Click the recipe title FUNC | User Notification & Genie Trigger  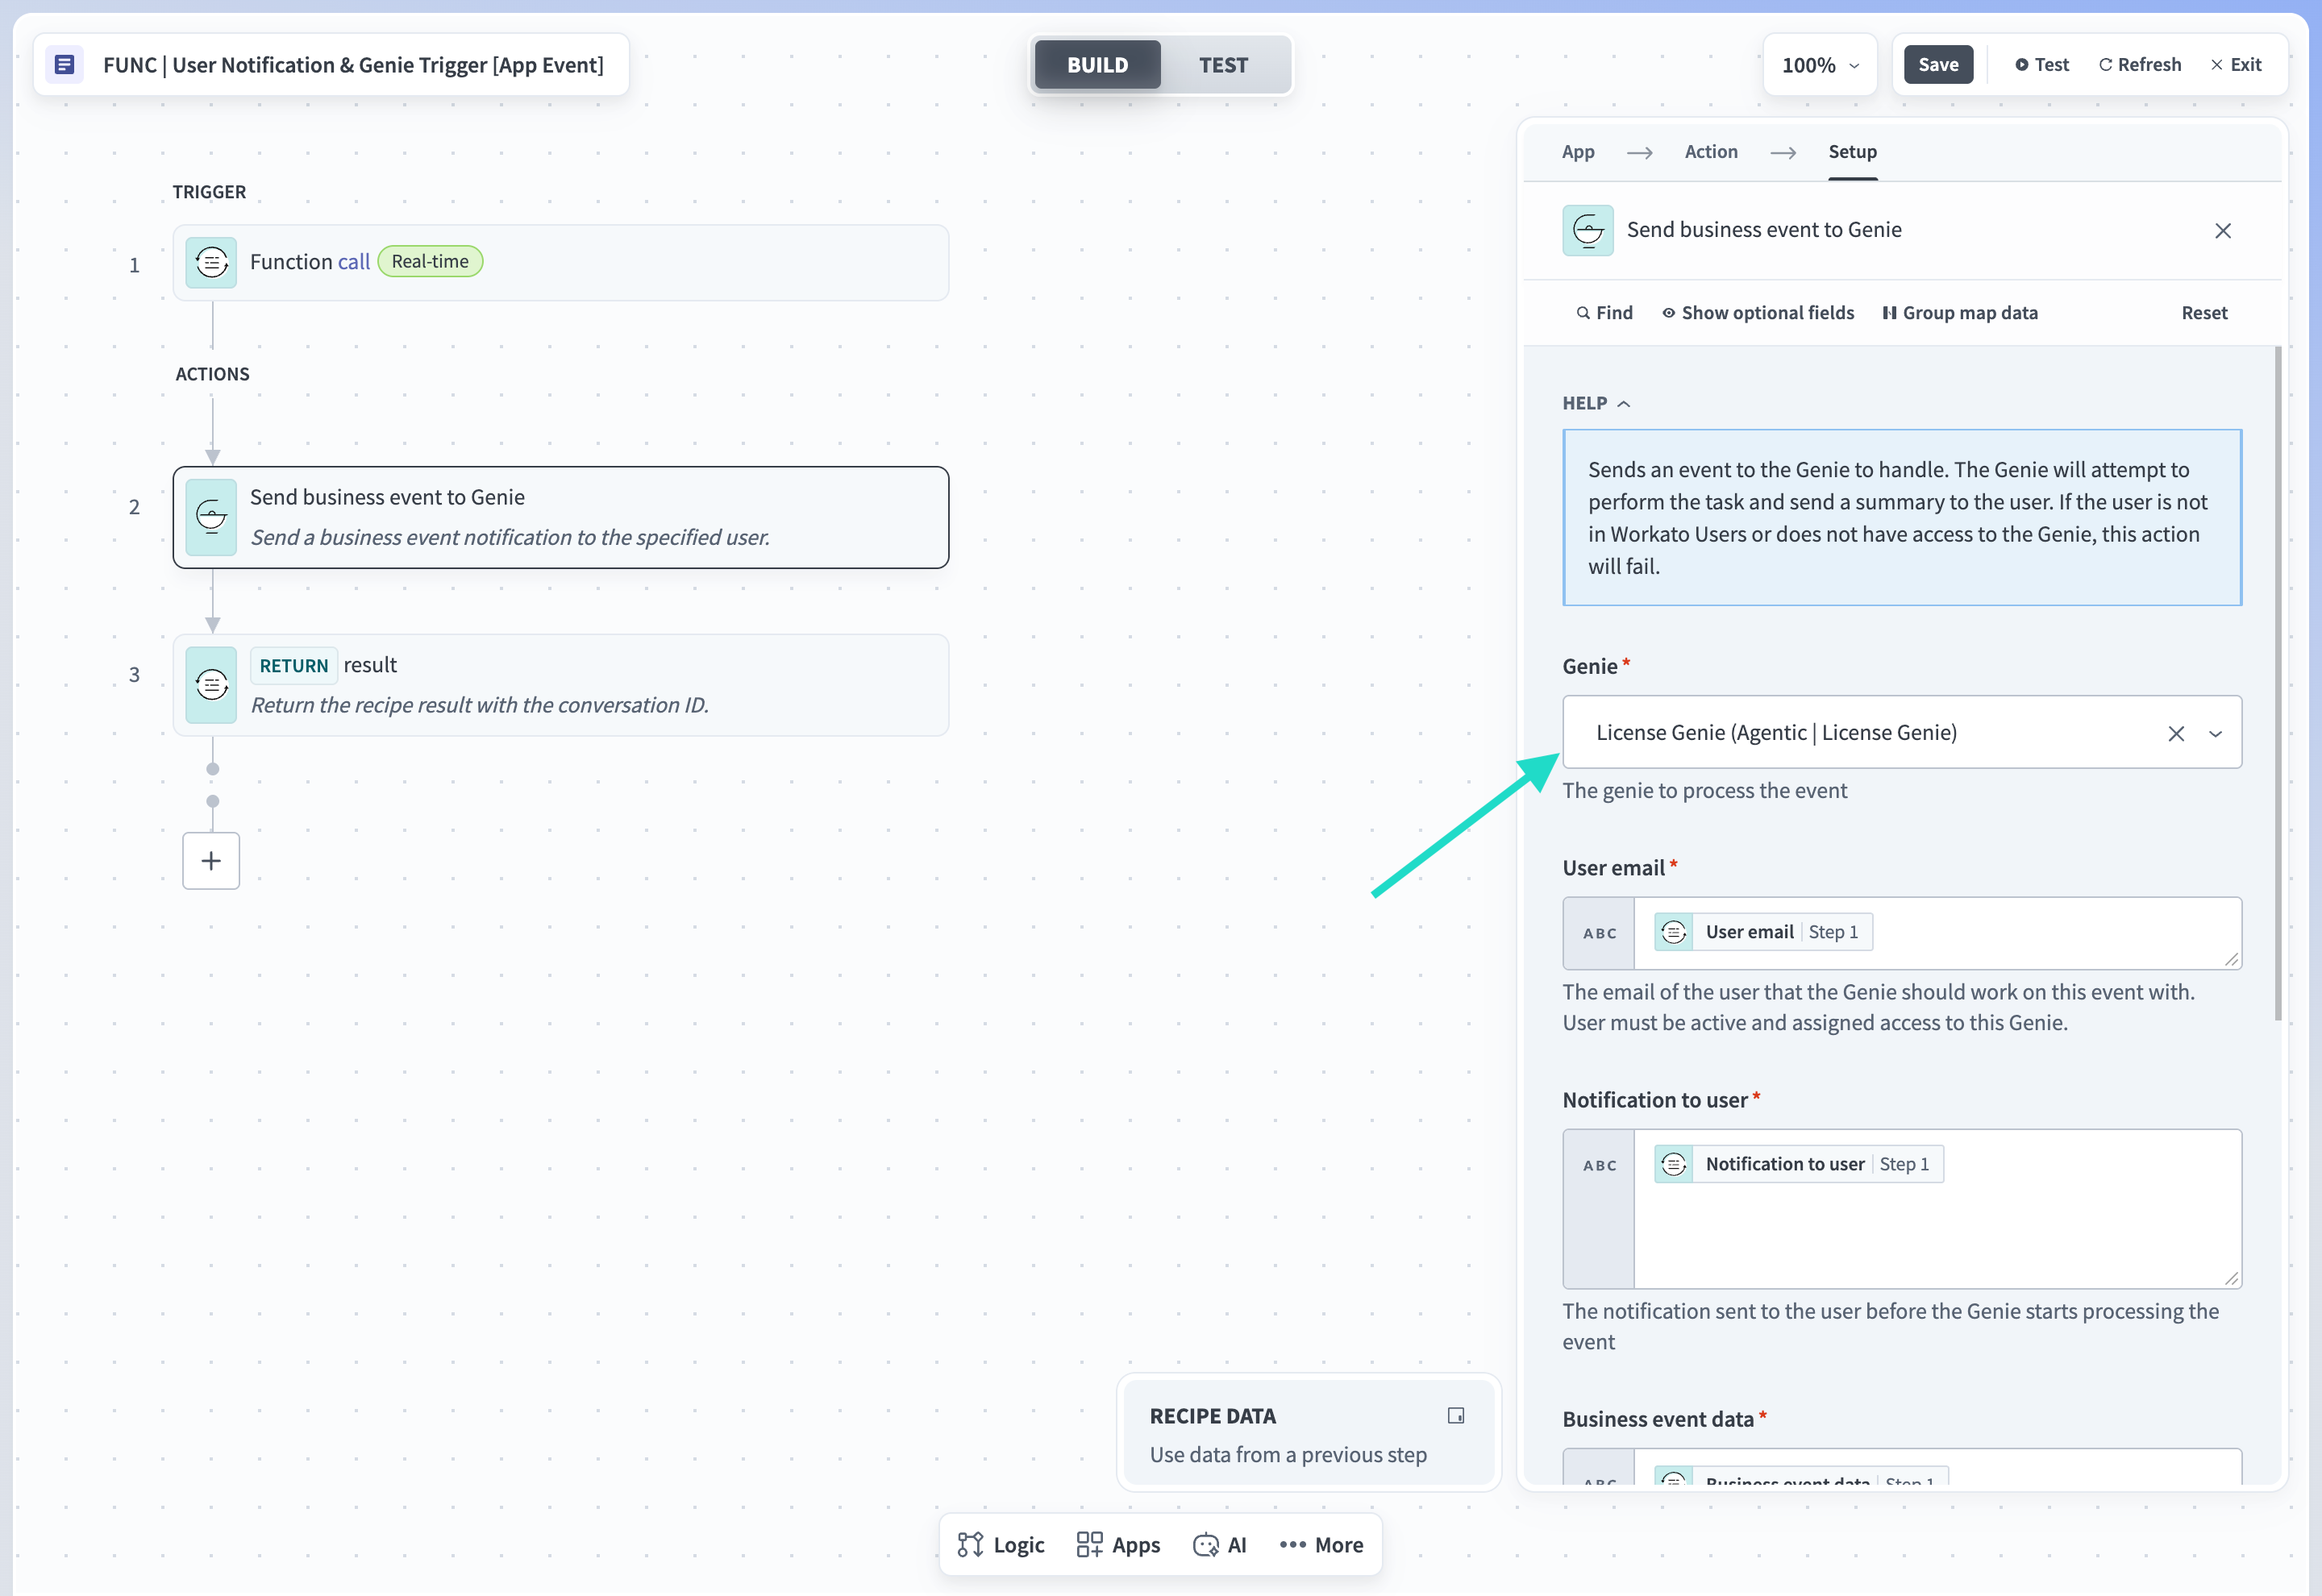tap(353, 65)
